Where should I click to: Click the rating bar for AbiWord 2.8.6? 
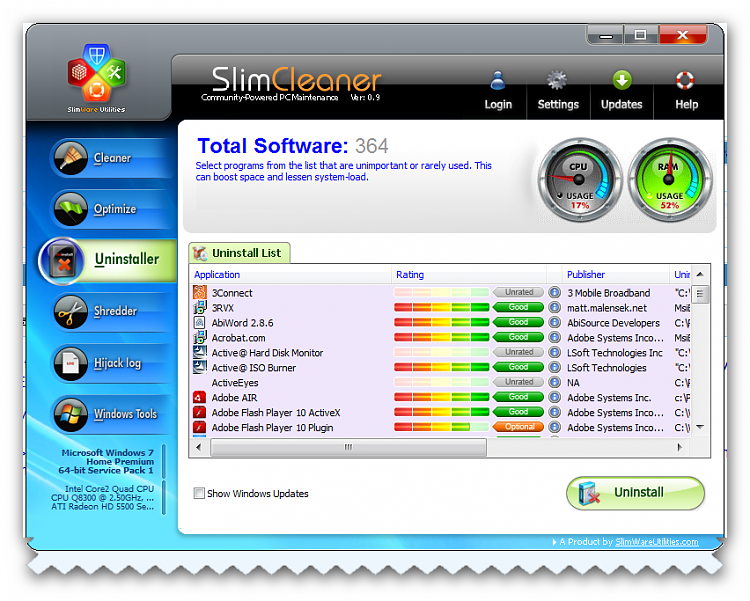(441, 322)
